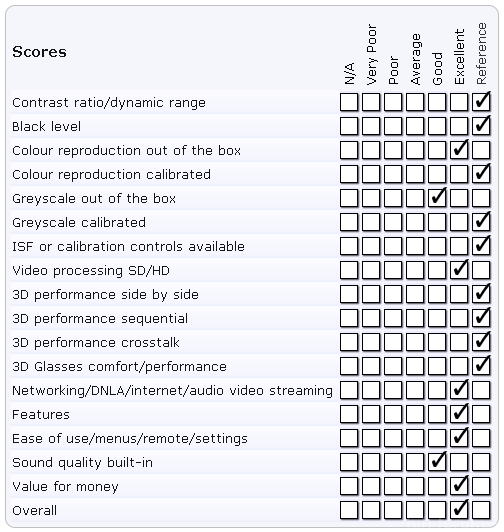Tick Excellent for Value for money
This screenshot has height=532, width=504.
pos(459,486)
